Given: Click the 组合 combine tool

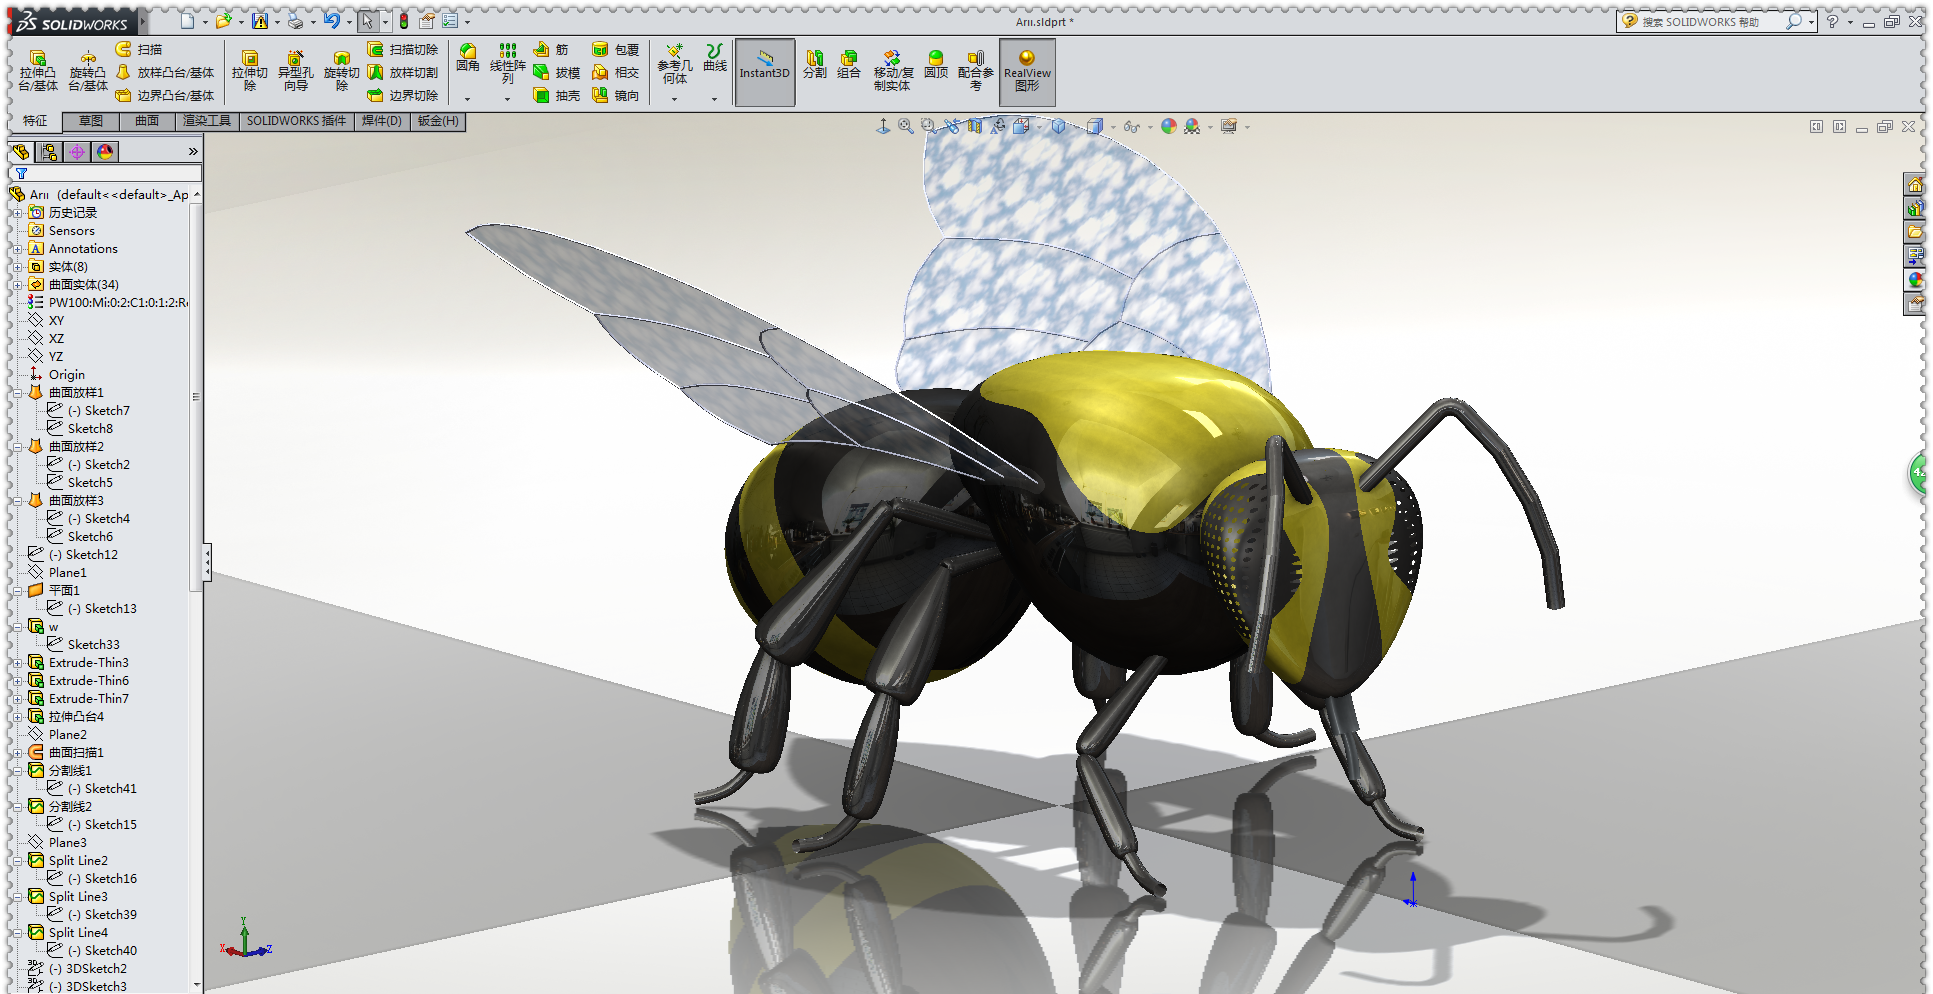Looking at the screenshot, I should click(849, 64).
